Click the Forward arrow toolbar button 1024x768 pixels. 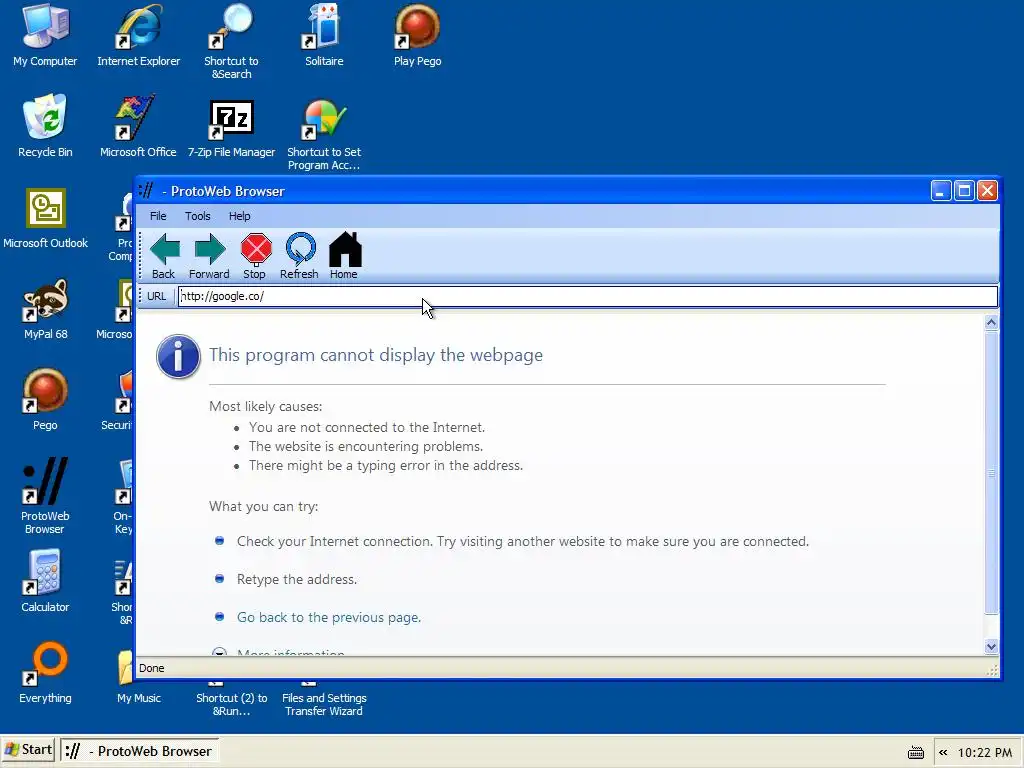pos(209,256)
